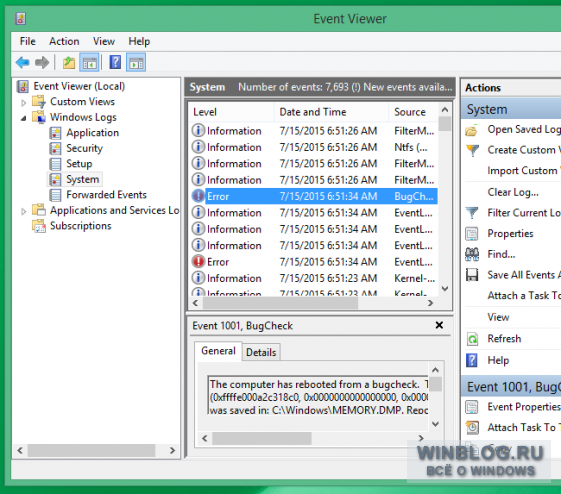Click event description horizontal scroll left arrow

[x=205, y=438]
